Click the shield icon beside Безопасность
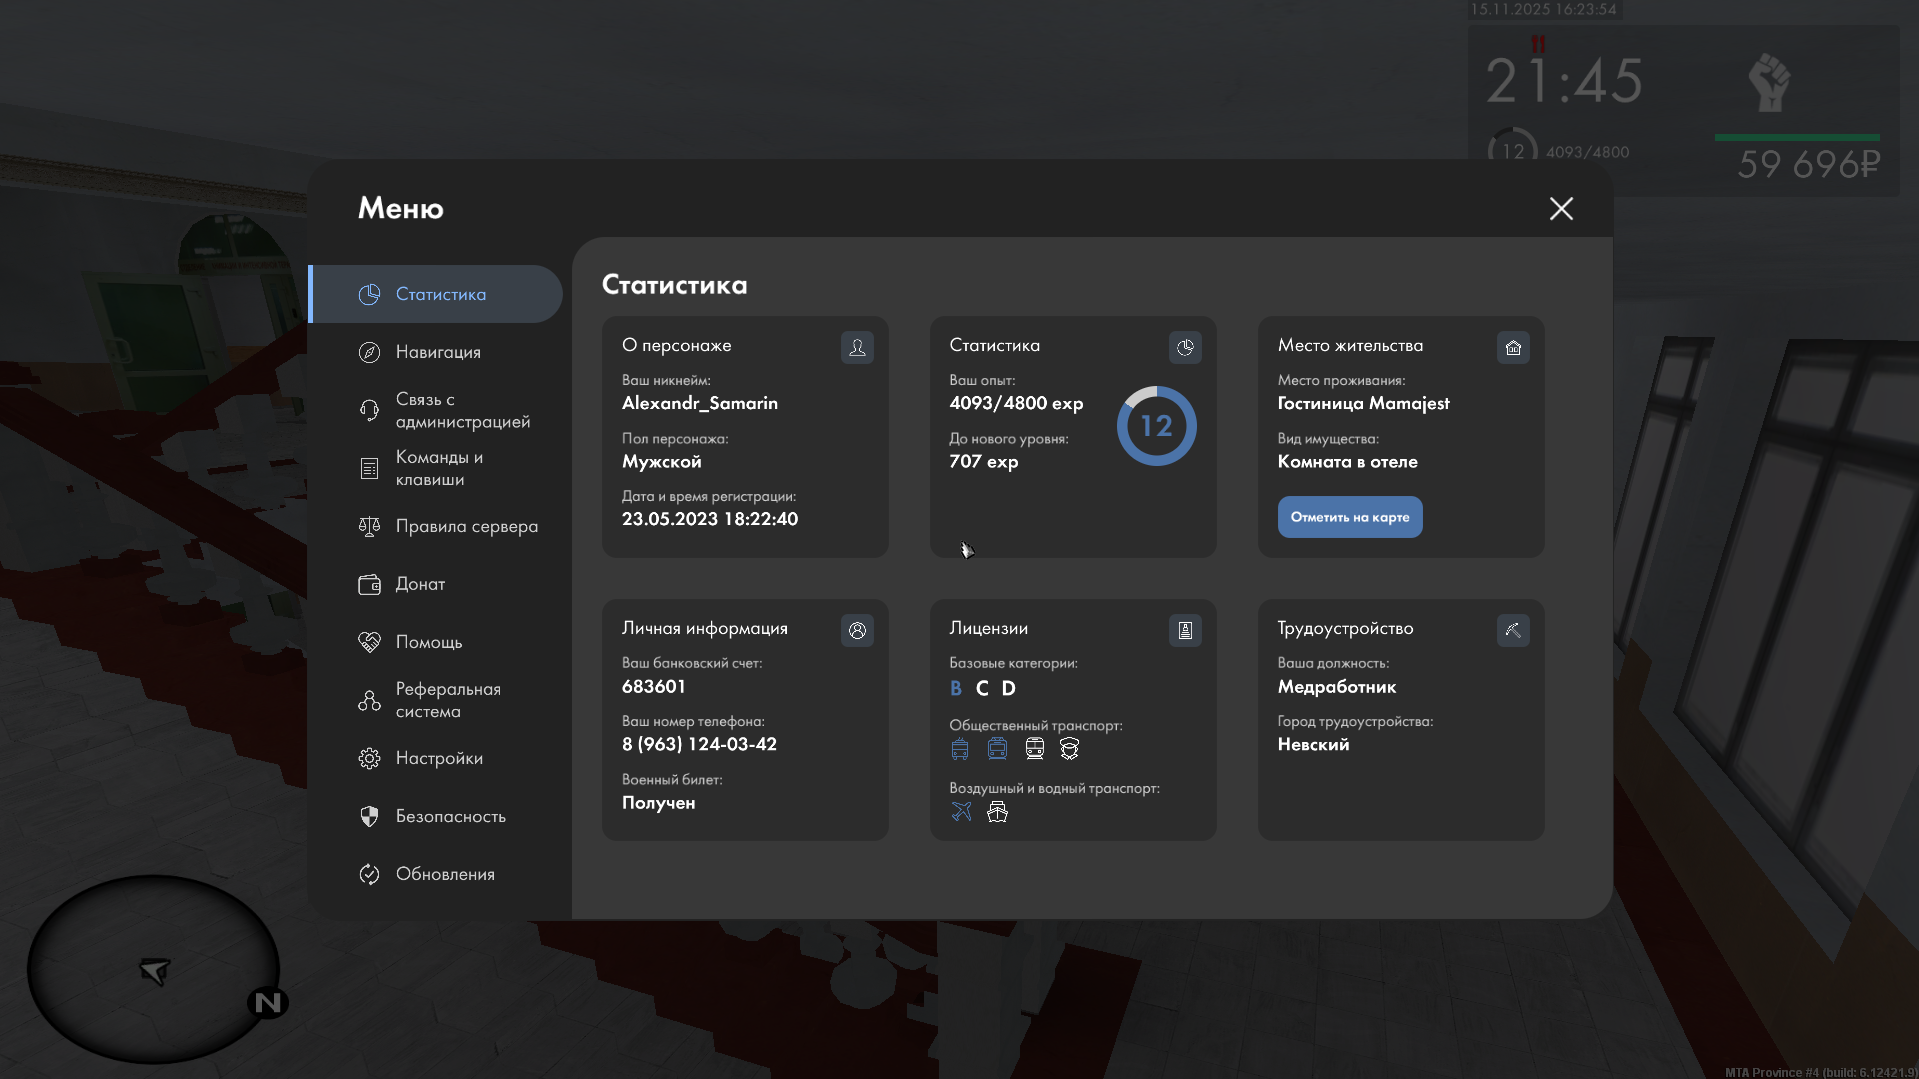The width and height of the screenshot is (1919, 1079). point(369,816)
